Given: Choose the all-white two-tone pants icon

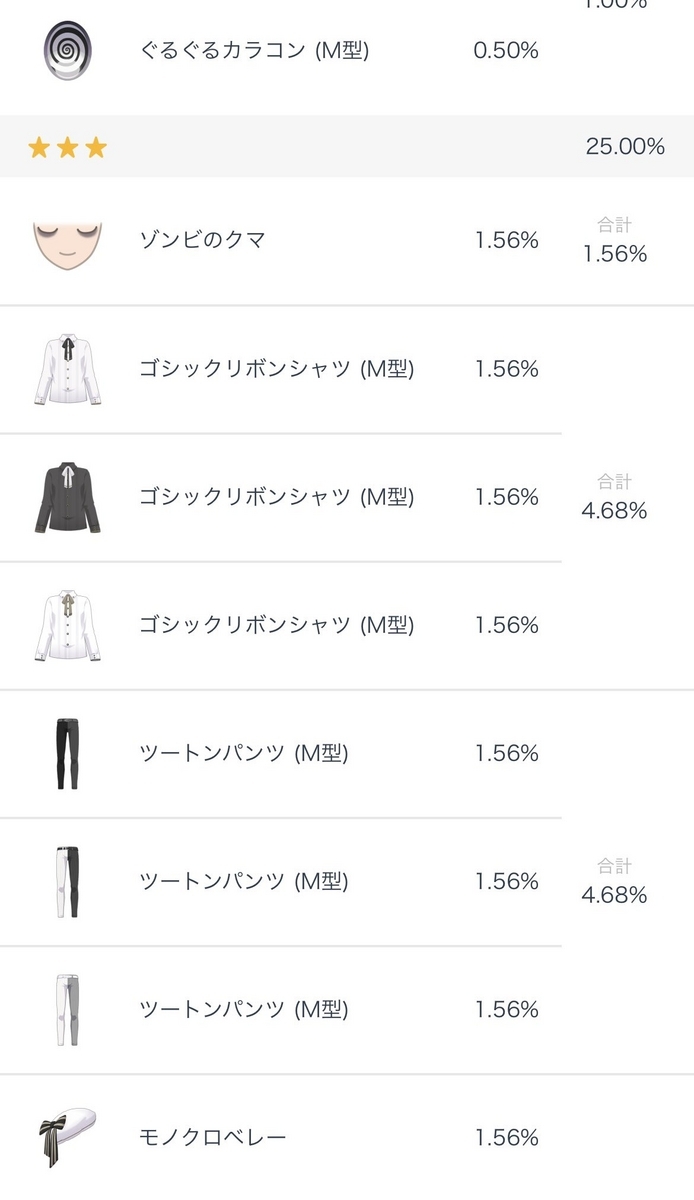Looking at the screenshot, I should pos(67,1009).
